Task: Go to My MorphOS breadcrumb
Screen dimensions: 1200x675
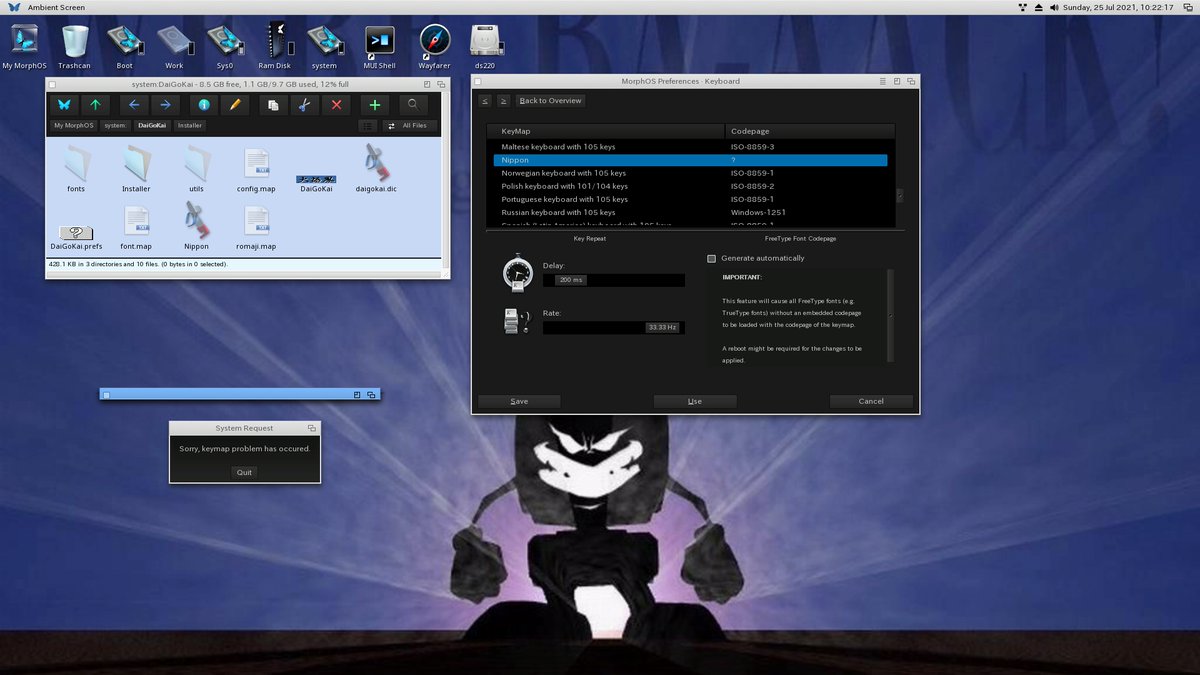Action: tap(73, 126)
